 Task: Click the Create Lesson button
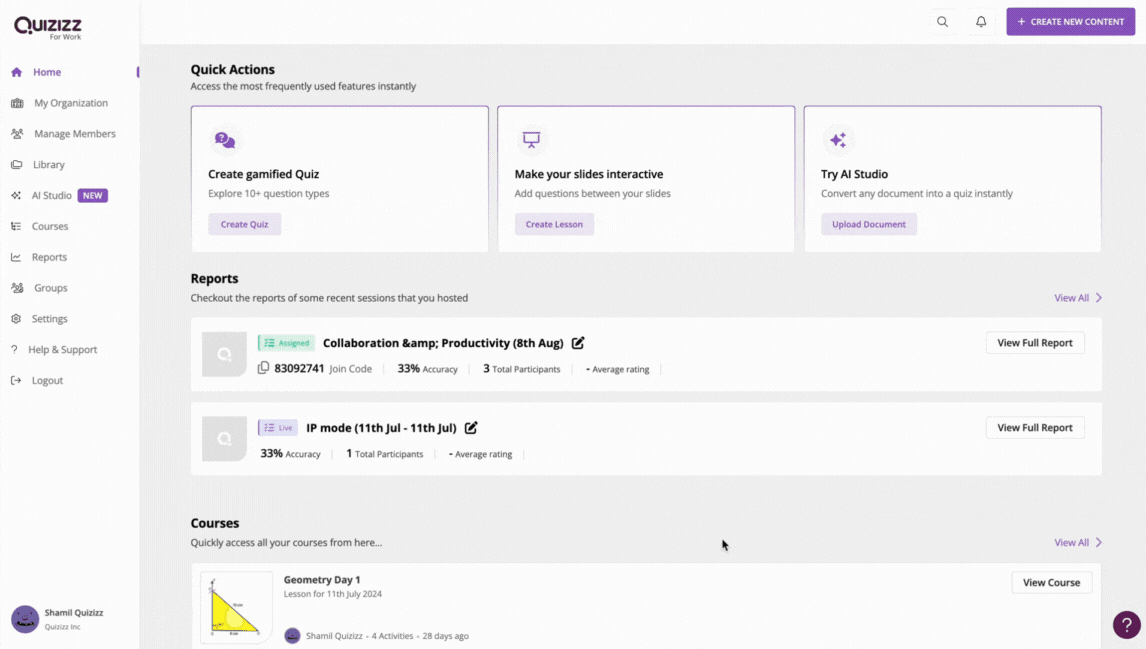point(554,224)
